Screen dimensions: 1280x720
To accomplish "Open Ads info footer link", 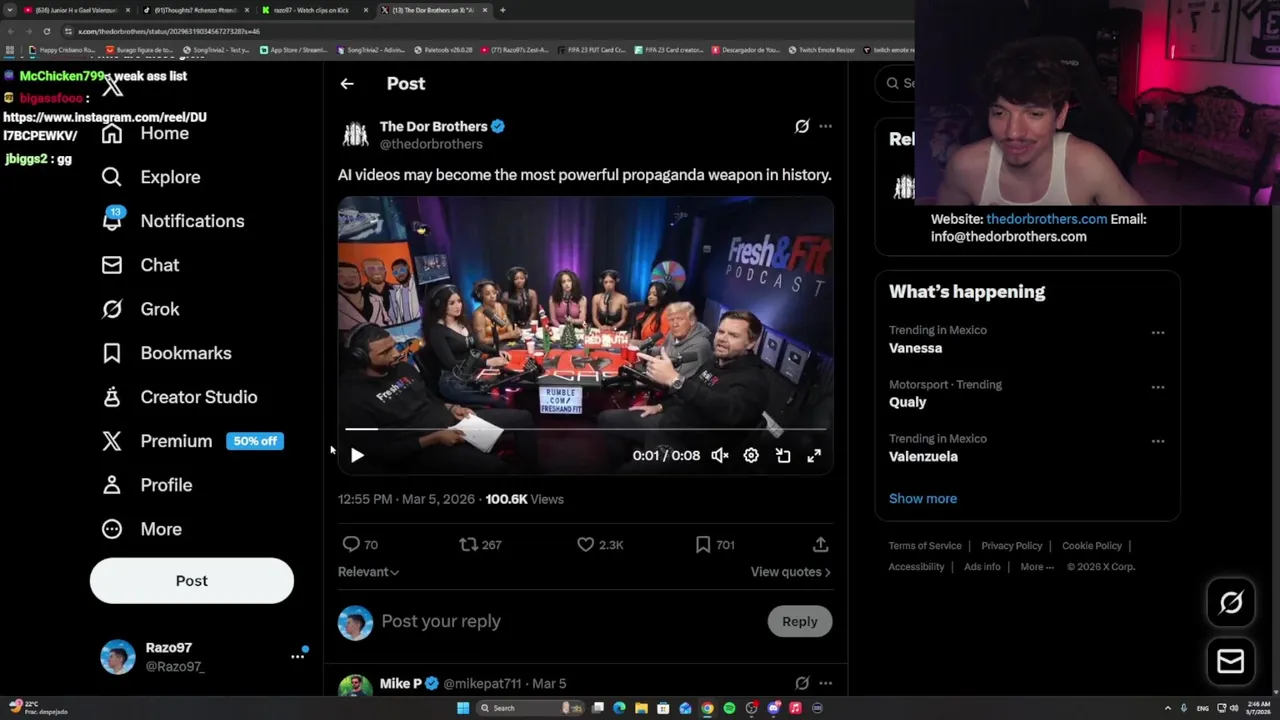I will pyautogui.click(x=982, y=567).
